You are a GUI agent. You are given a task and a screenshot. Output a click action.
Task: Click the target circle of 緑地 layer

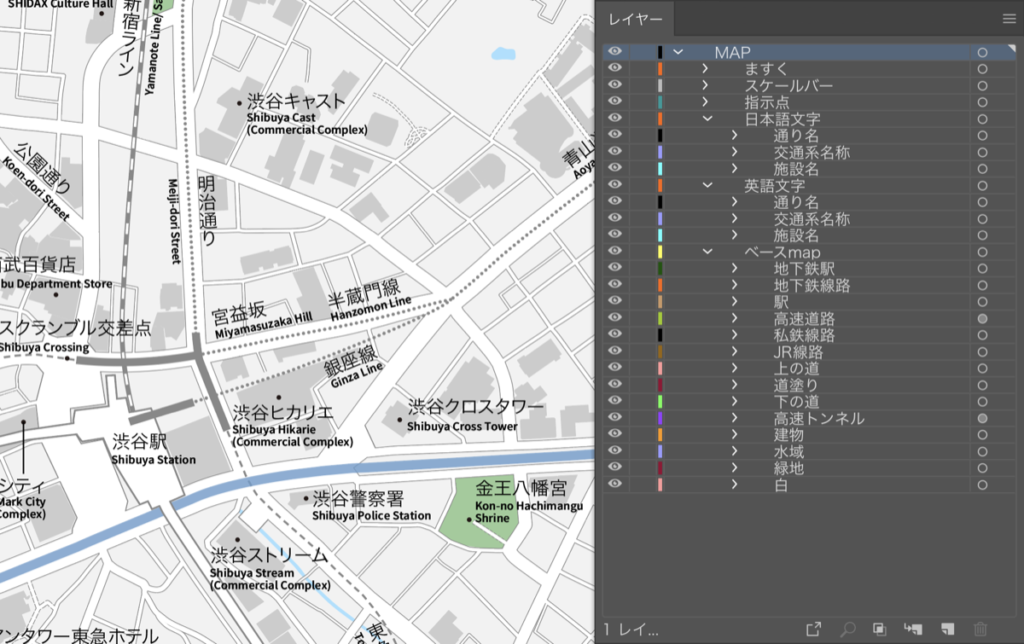pos(982,468)
